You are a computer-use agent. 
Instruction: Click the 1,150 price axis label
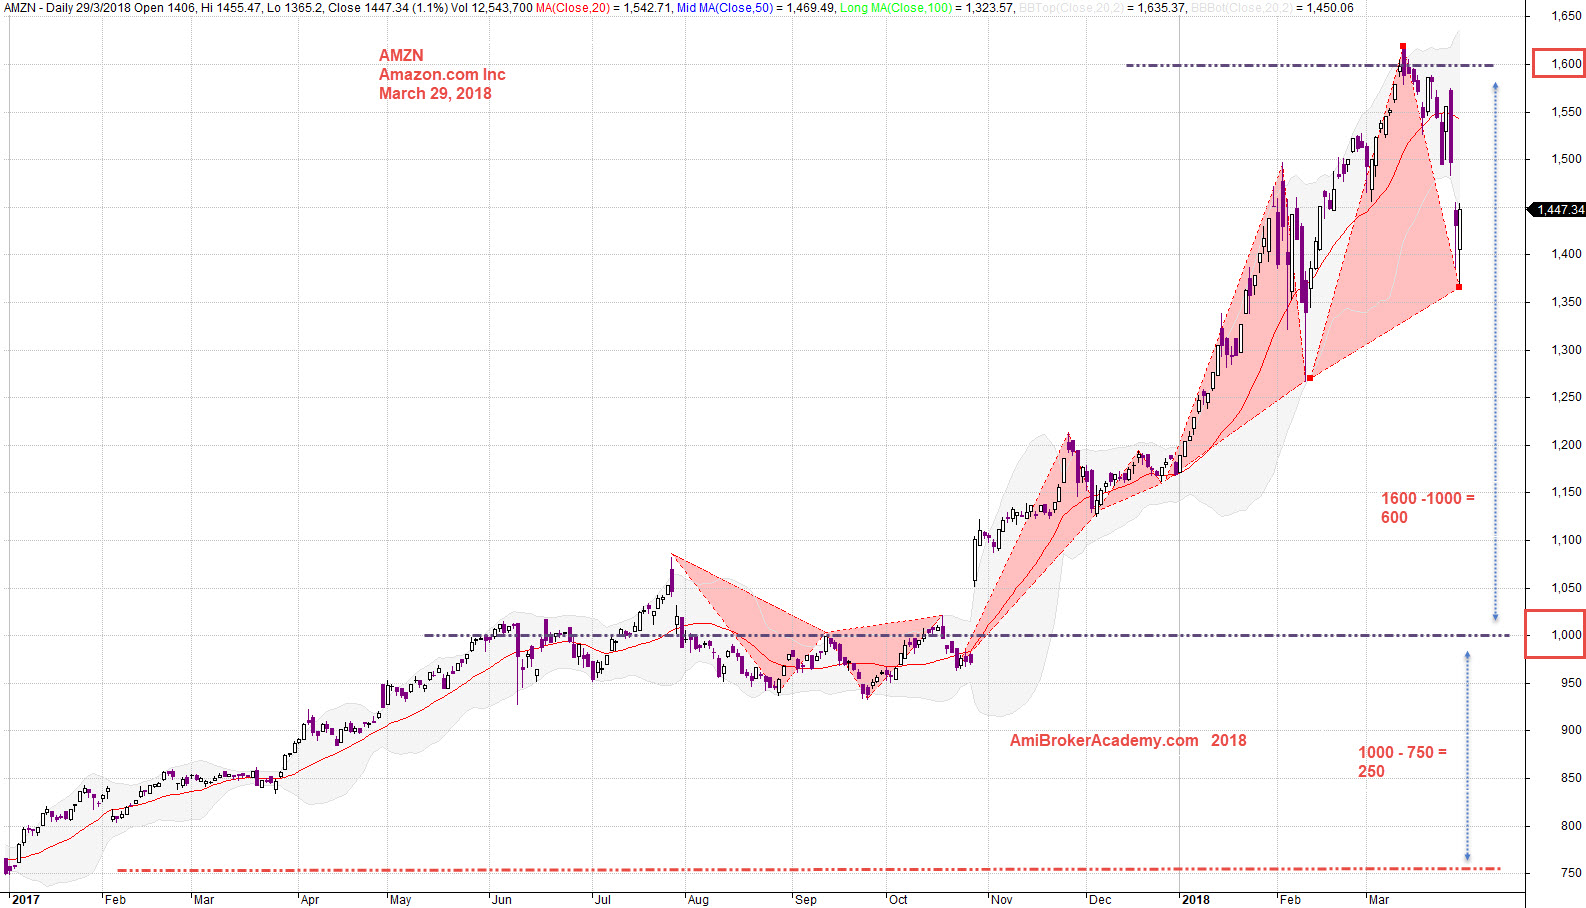pyautogui.click(x=1566, y=492)
